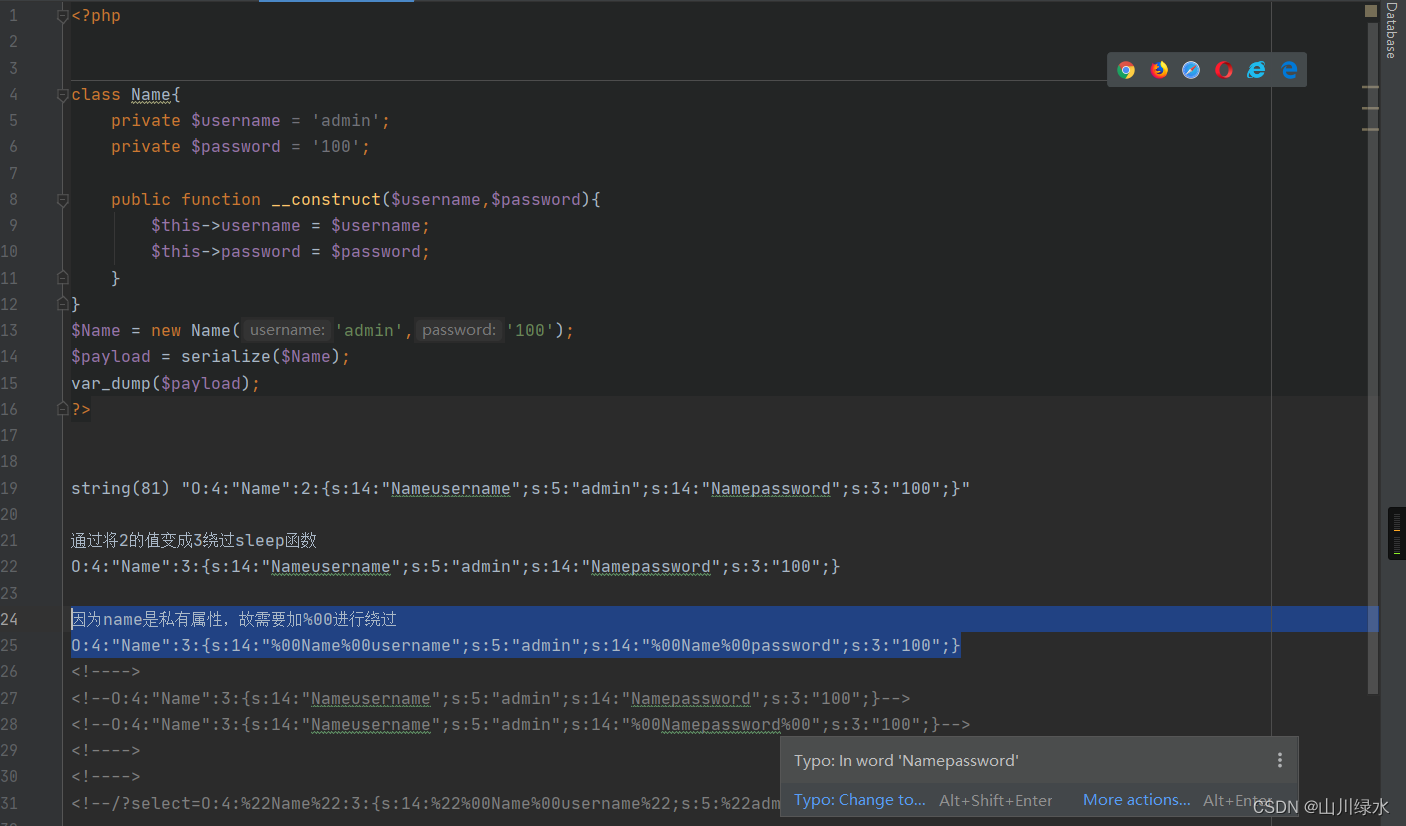Open file in Safari browser
Viewport: 1406px width, 826px height.
pyautogui.click(x=1191, y=70)
